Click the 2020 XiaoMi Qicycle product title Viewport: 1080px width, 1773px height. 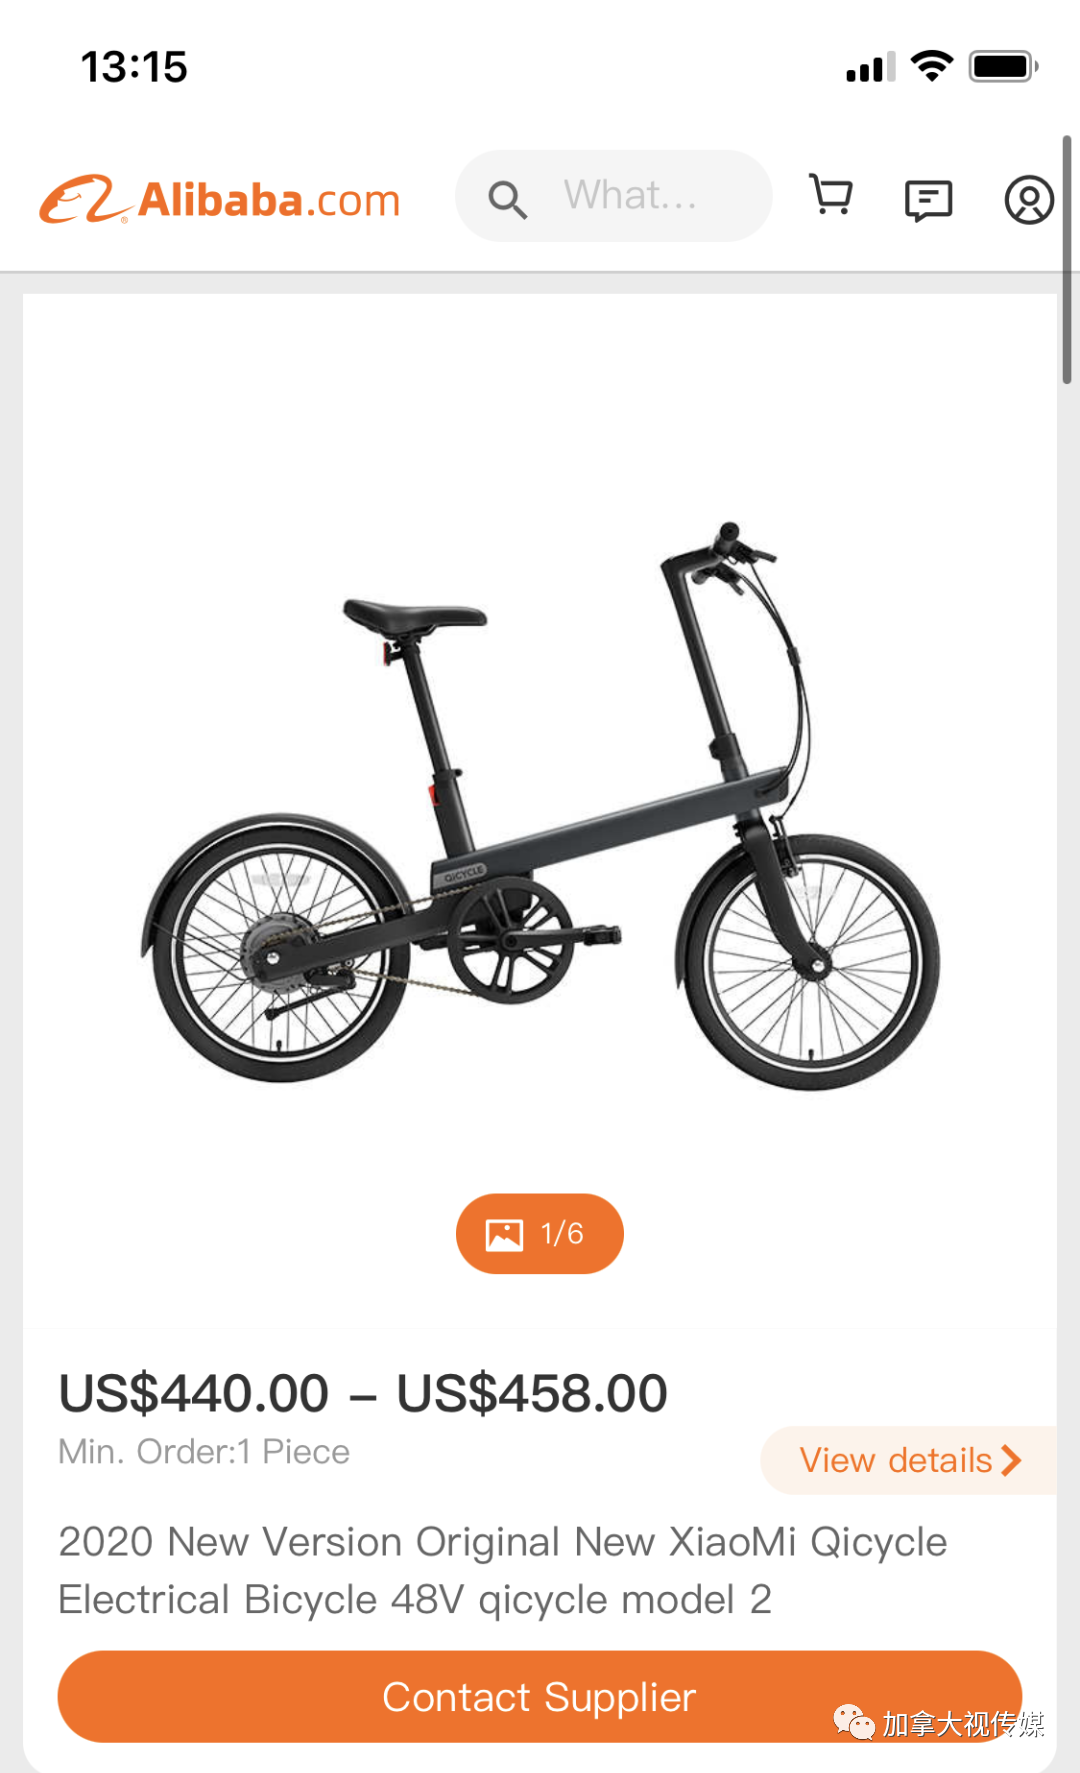coord(503,1570)
